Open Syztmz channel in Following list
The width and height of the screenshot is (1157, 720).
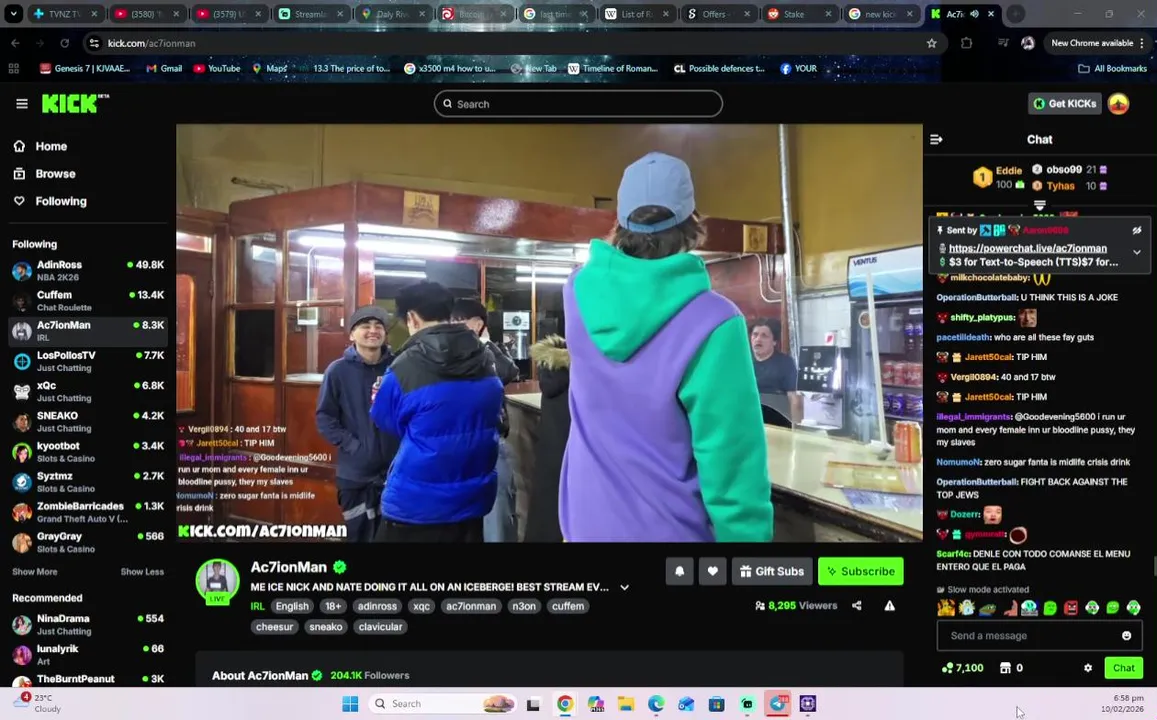click(x=88, y=482)
